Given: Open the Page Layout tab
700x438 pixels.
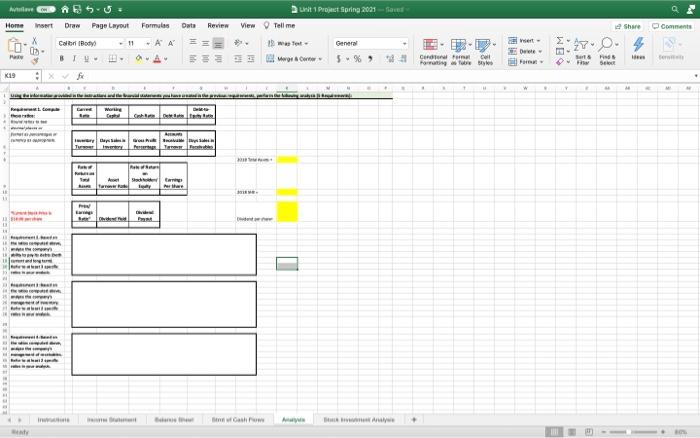Looking at the screenshot, I should (110, 26).
